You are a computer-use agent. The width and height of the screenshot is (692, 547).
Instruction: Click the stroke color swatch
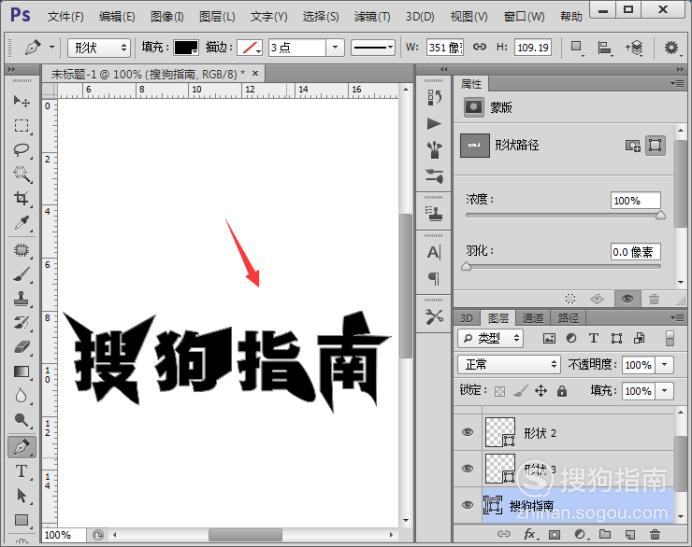(x=249, y=47)
